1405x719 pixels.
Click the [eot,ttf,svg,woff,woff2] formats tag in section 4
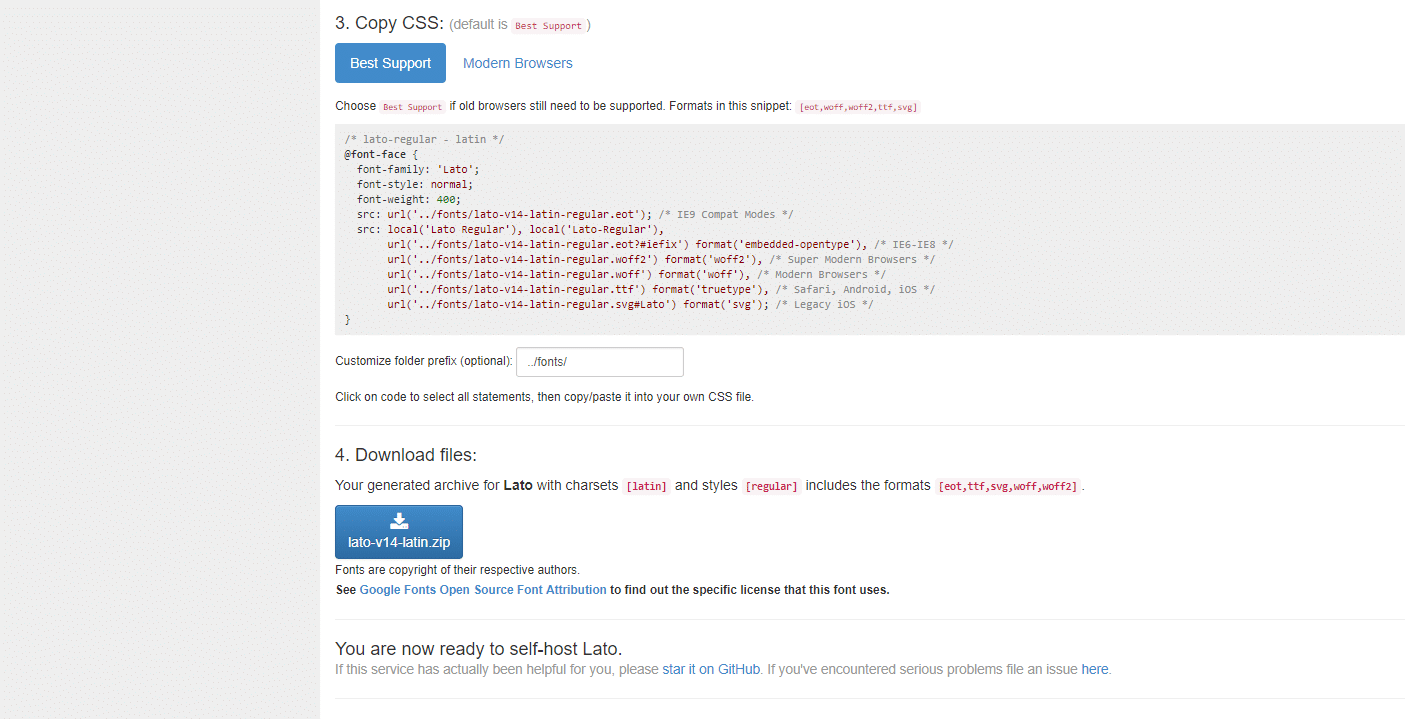pos(1008,486)
